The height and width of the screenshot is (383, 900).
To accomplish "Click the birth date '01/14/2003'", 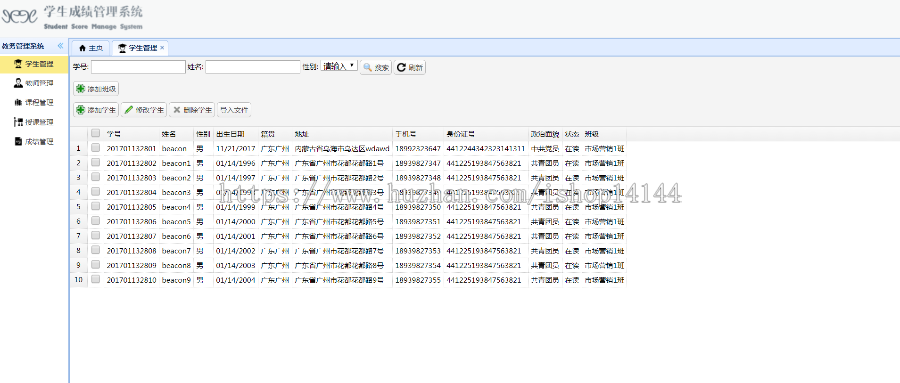I will pos(235,265).
